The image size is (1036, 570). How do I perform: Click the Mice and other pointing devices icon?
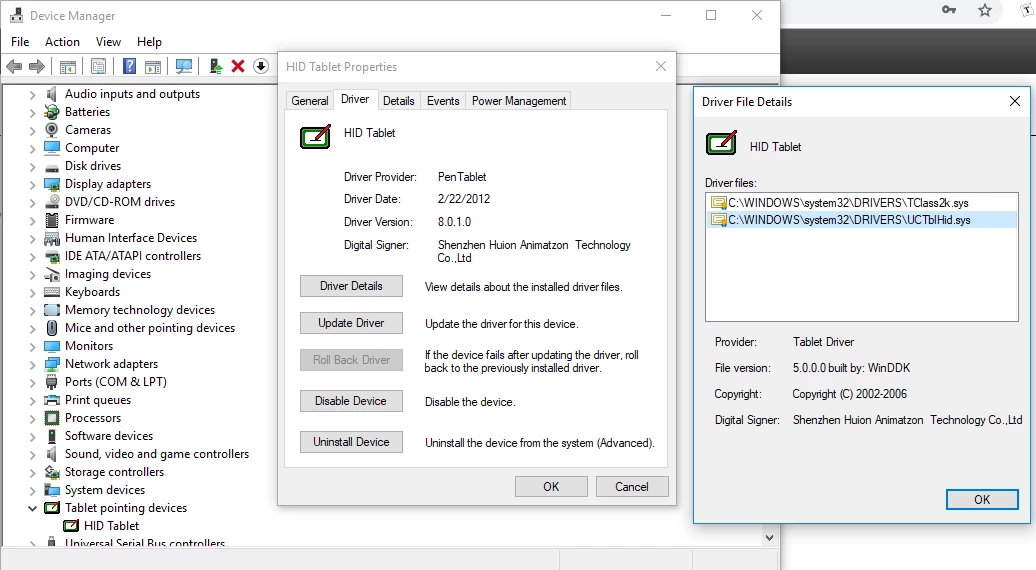(52, 328)
